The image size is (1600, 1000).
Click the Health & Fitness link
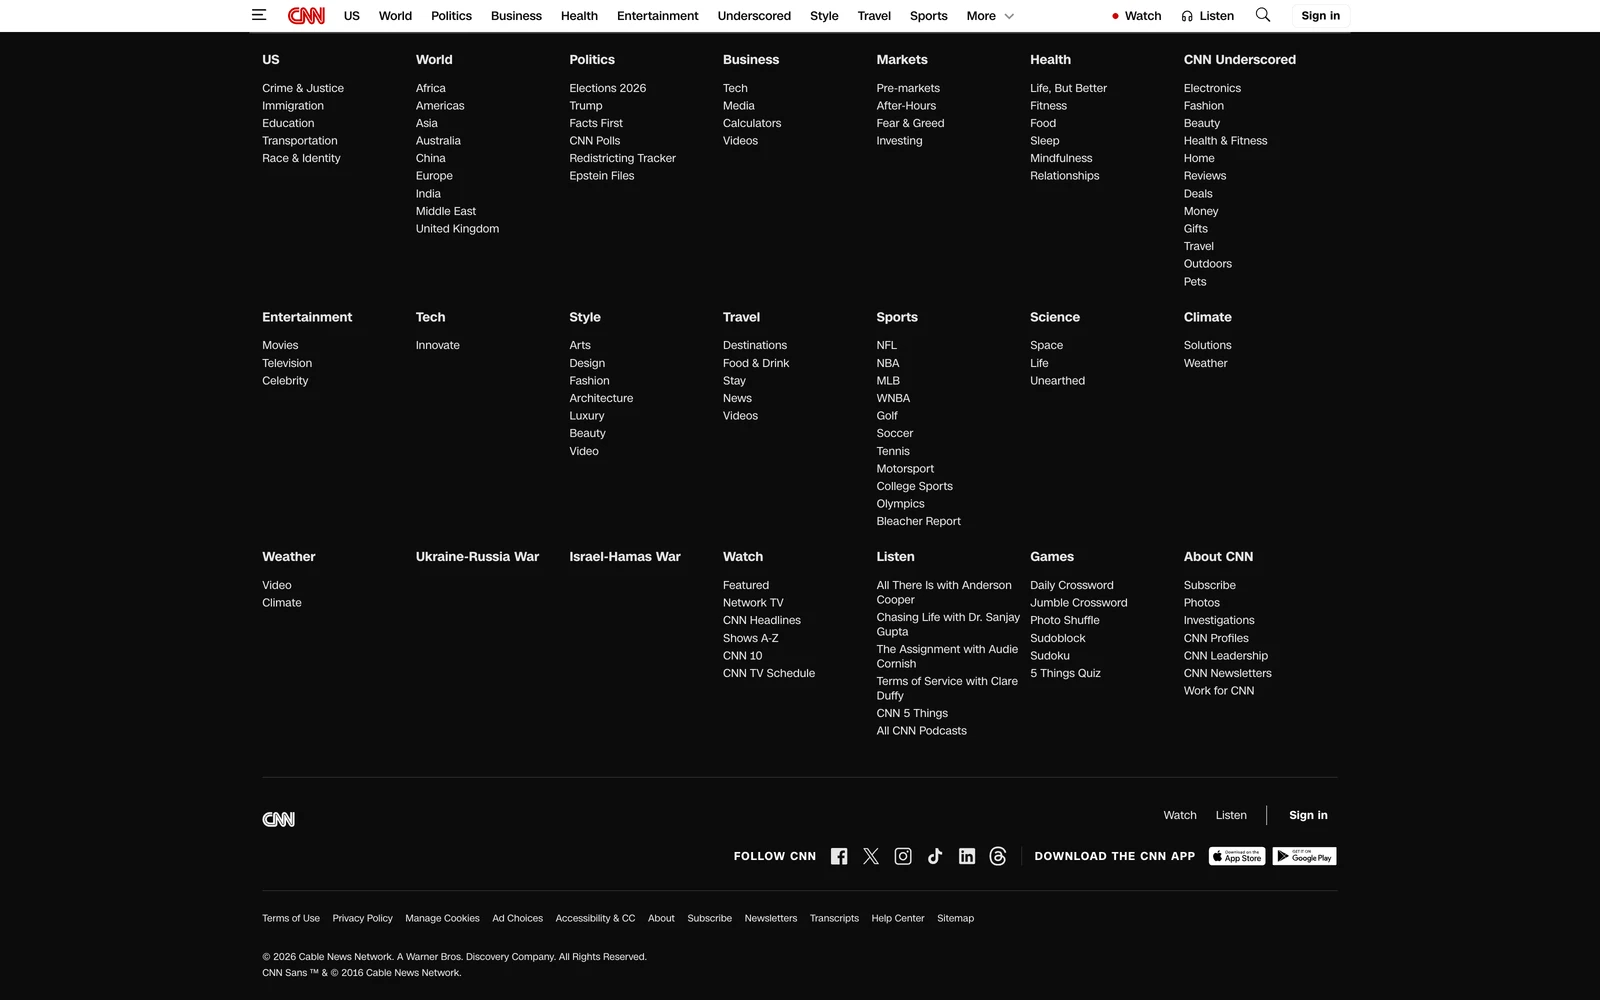pos(1225,141)
